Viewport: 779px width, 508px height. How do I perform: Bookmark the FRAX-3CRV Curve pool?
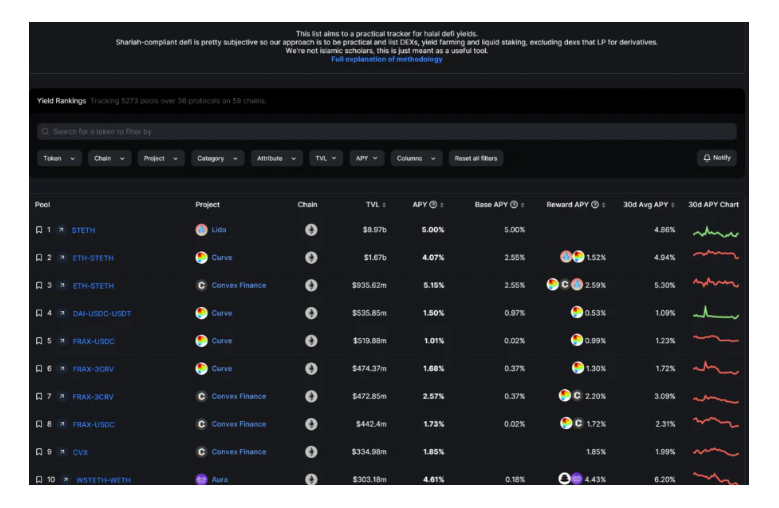click(39, 369)
